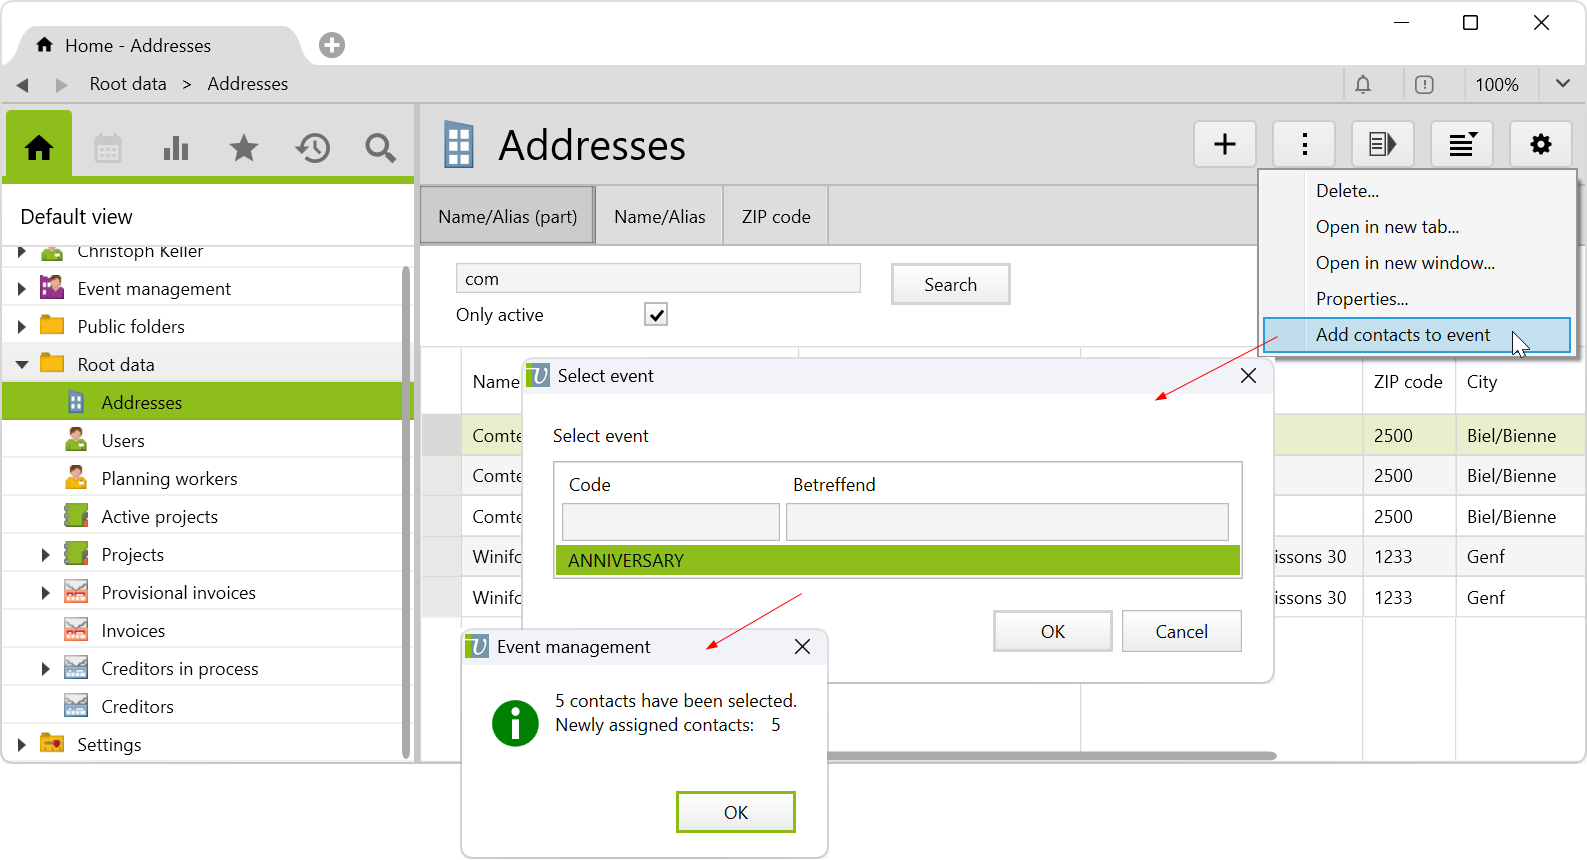This screenshot has height=860, width=1587.
Task: Open favorites star icon
Action: (x=244, y=148)
